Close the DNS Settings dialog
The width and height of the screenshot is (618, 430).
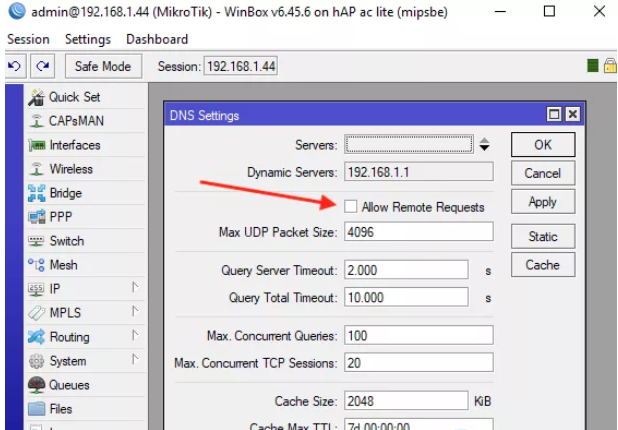point(571,115)
